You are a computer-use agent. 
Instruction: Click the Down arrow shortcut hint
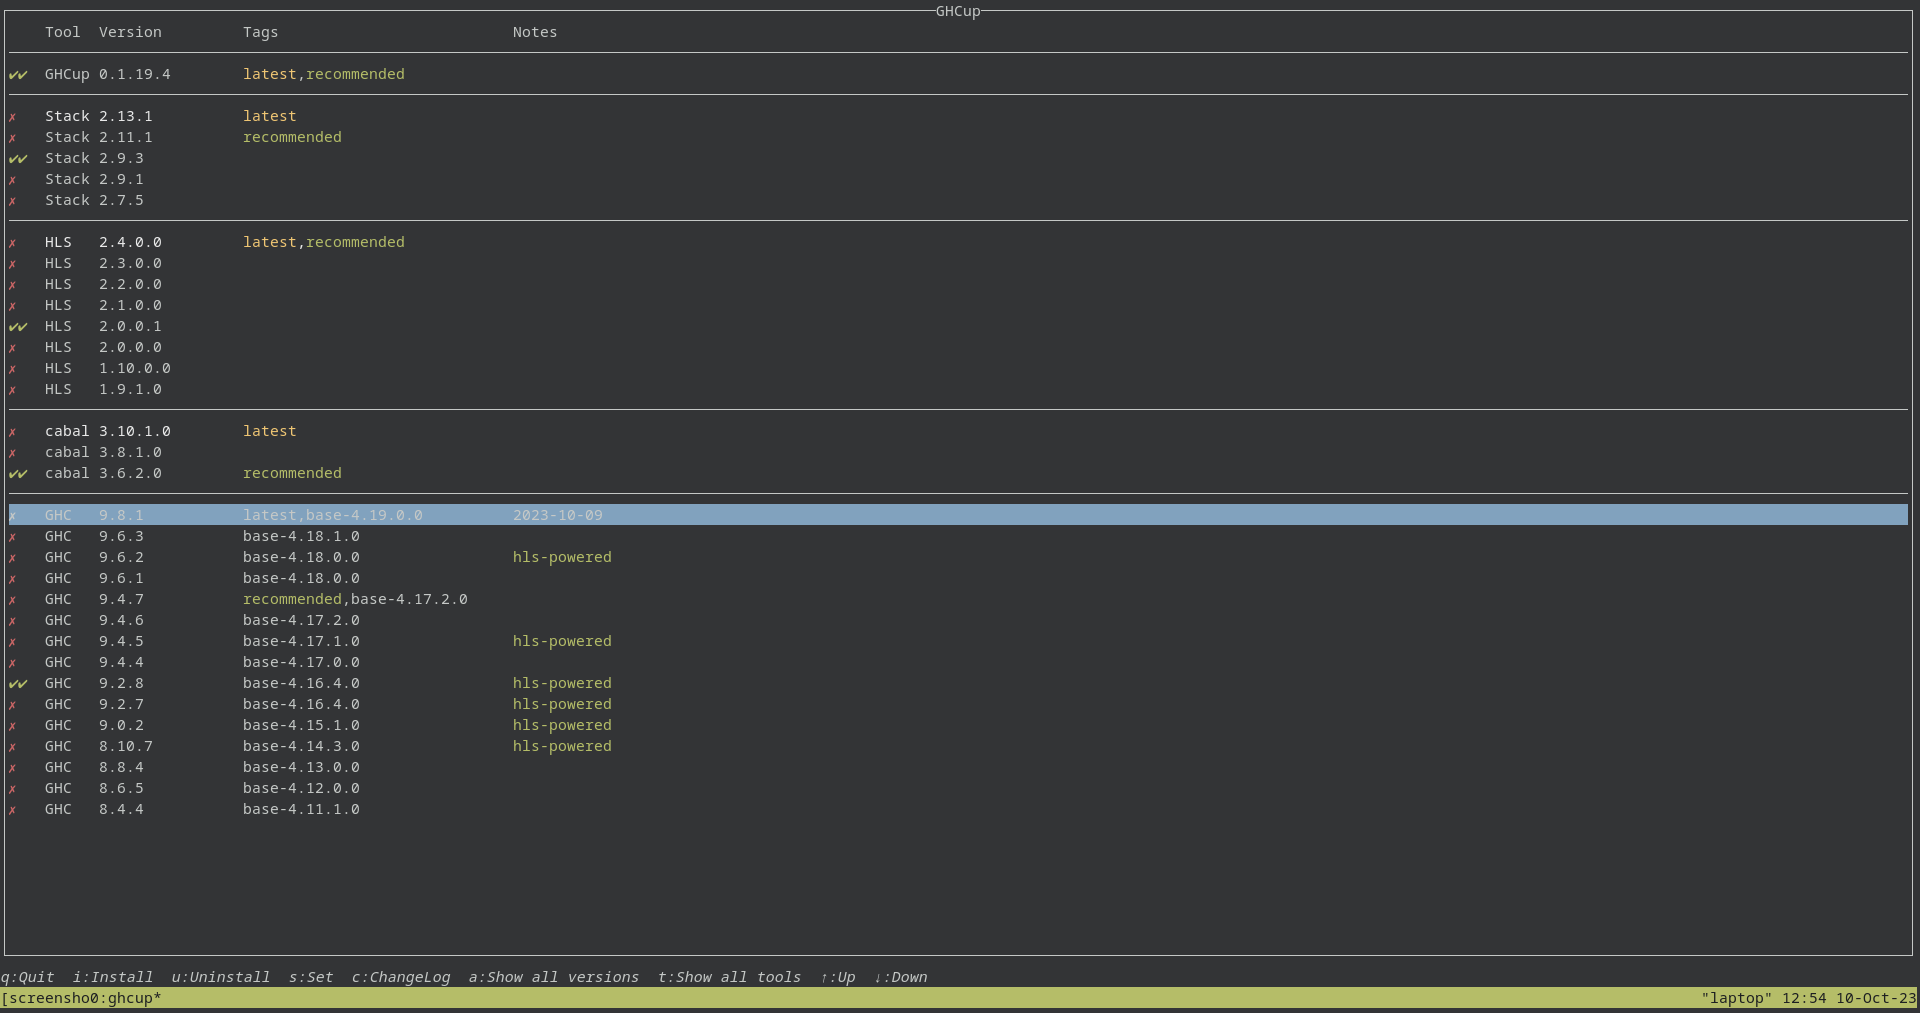click(901, 977)
